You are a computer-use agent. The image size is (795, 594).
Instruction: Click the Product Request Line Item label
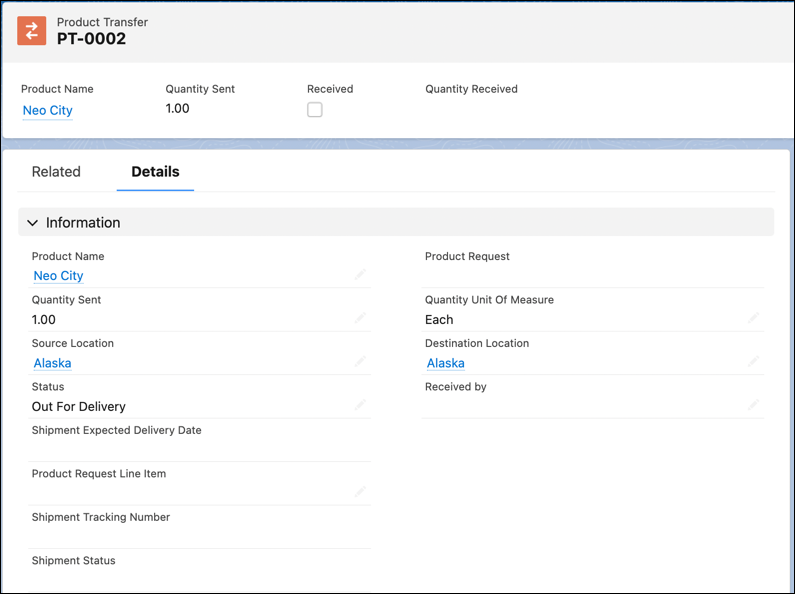(99, 473)
